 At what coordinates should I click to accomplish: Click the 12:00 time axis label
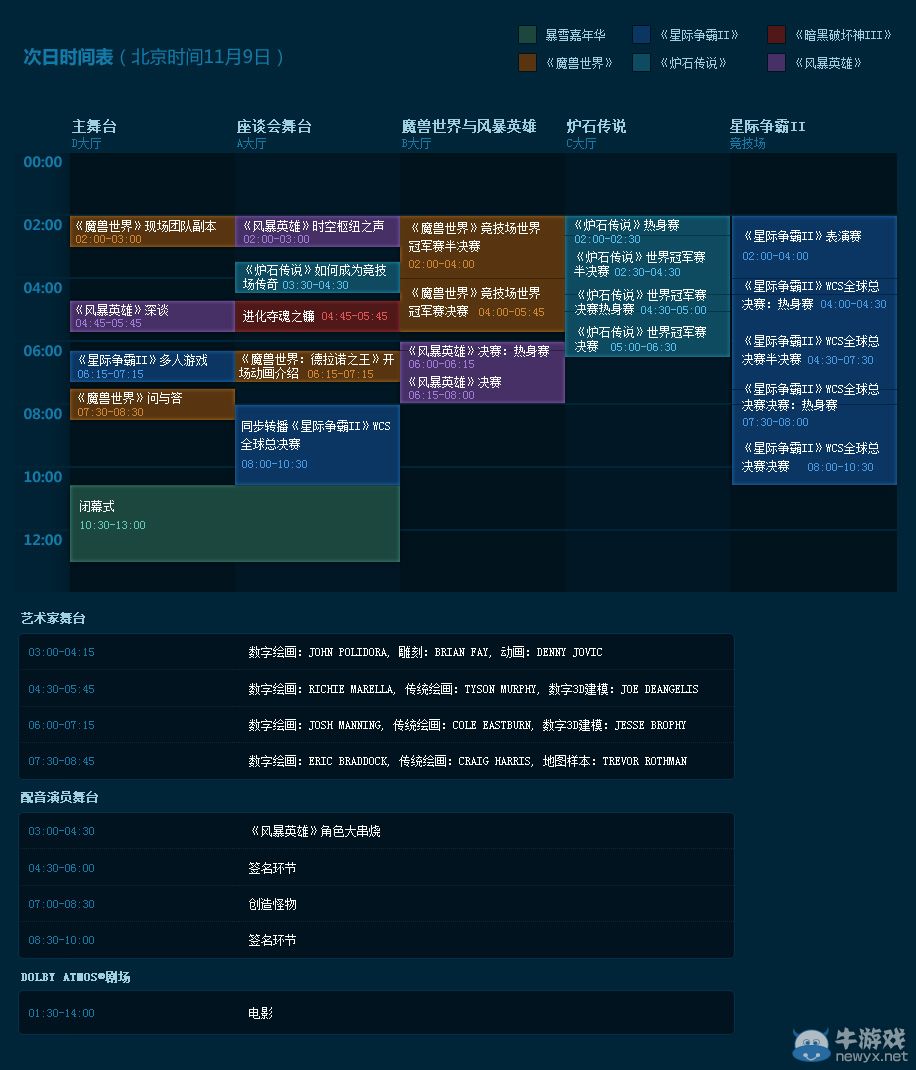pyautogui.click(x=43, y=540)
